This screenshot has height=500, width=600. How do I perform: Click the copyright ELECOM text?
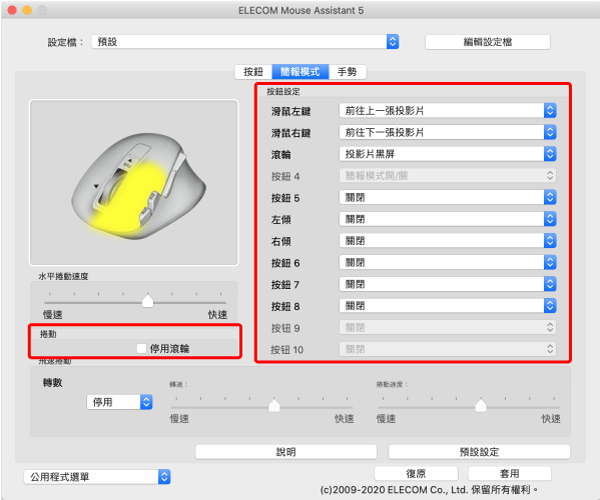coord(429,490)
